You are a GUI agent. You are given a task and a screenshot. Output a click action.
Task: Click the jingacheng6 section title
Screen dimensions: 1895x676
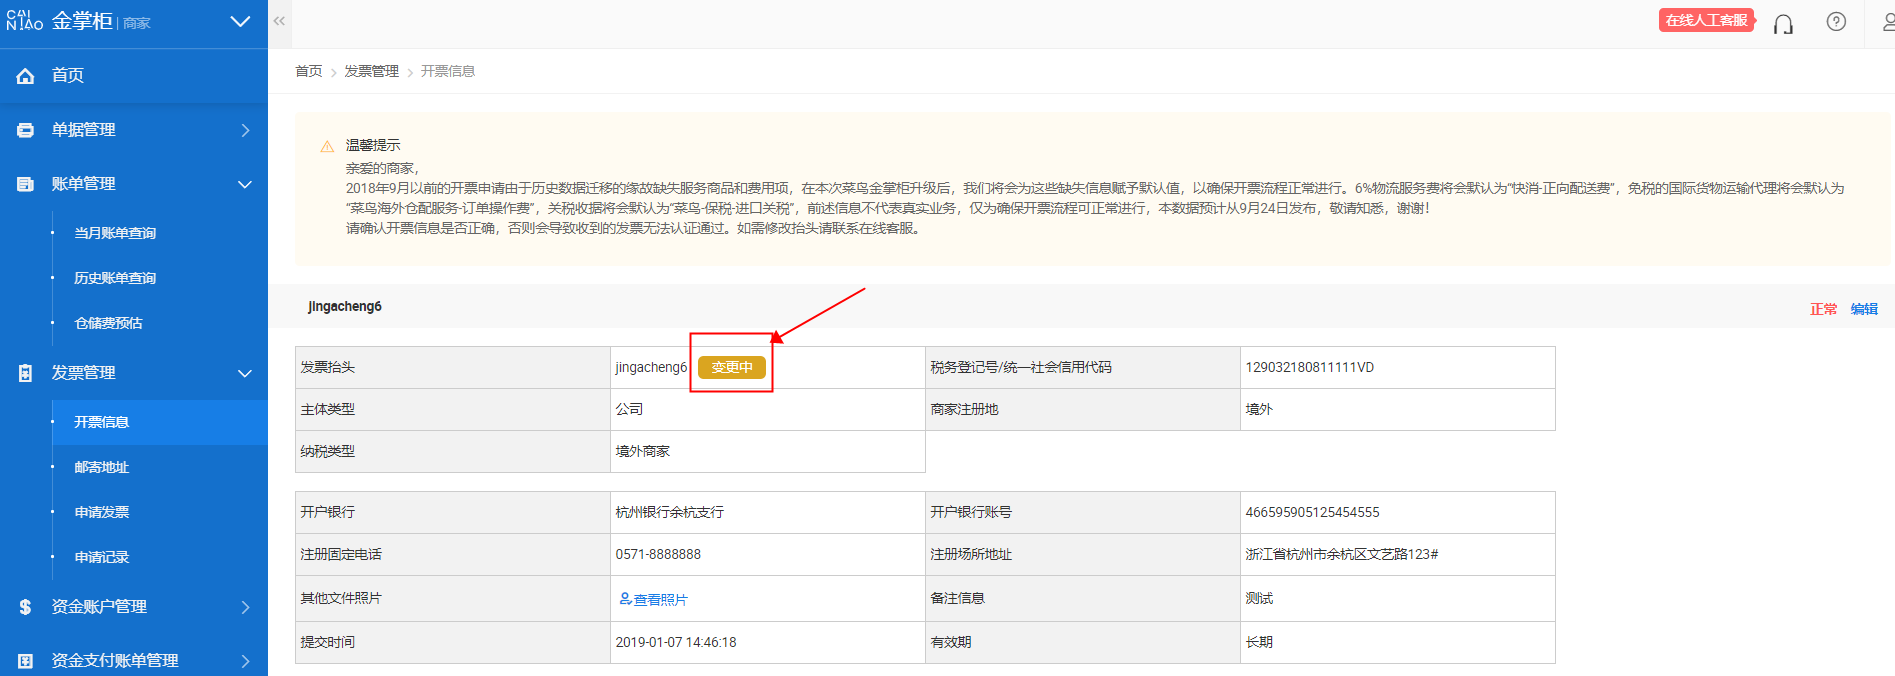[x=345, y=306]
